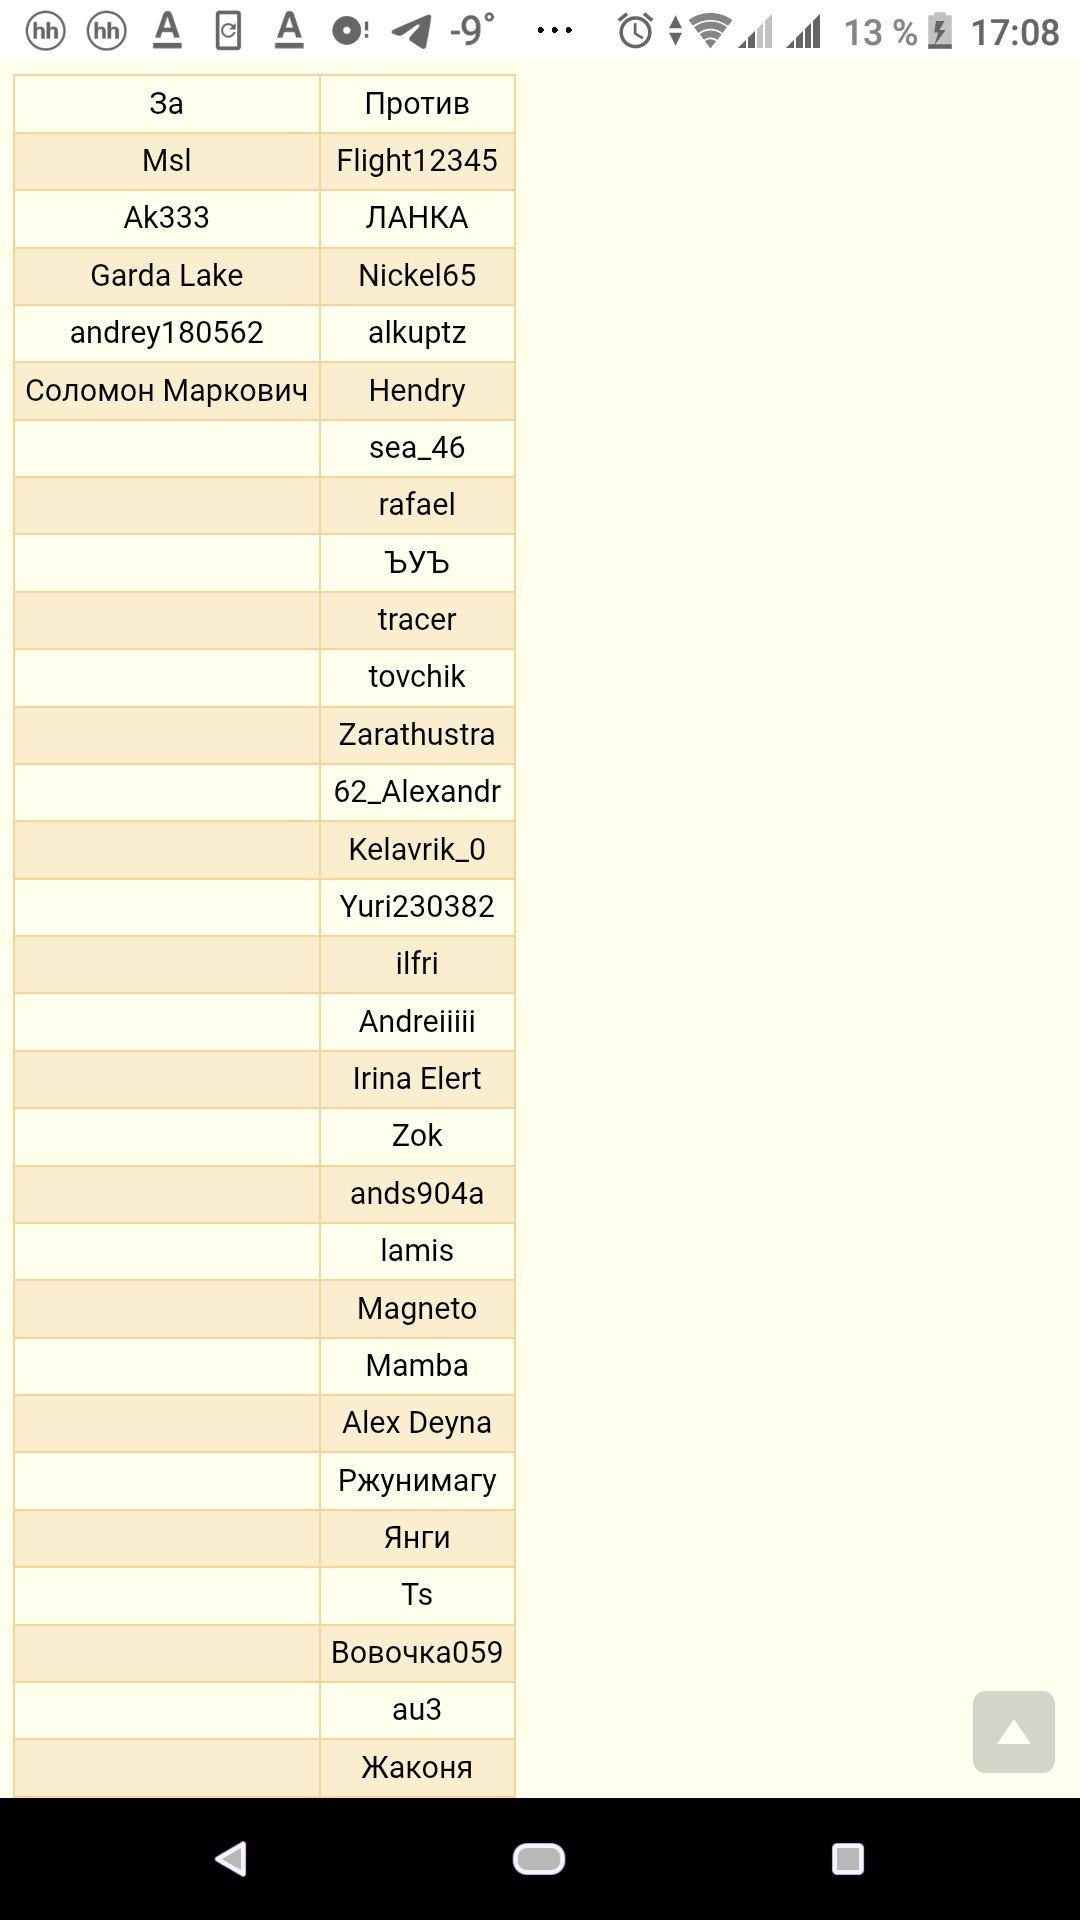This screenshot has height=1920, width=1080.
Task: Tap the scroll-to-top arrow button
Action: [1013, 1732]
